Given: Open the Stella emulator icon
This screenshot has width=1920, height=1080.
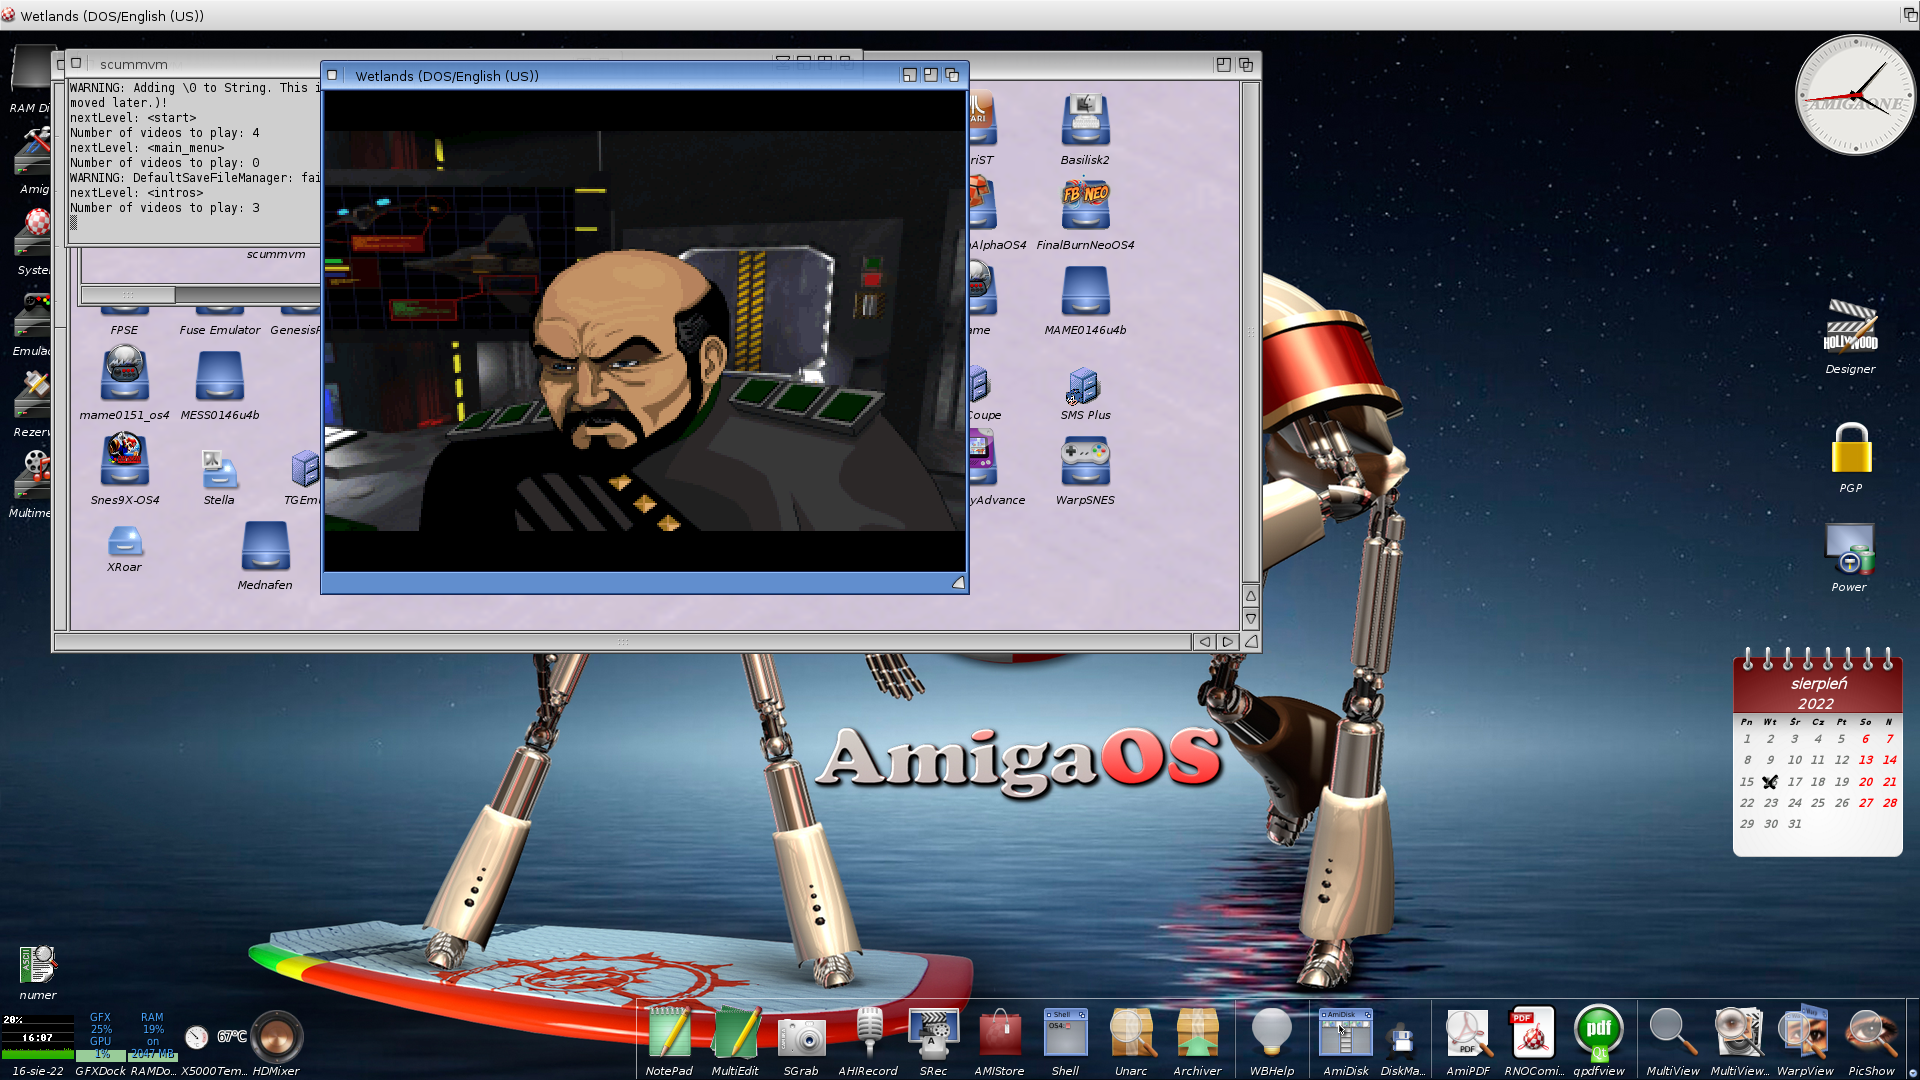Looking at the screenshot, I should tap(219, 469).
